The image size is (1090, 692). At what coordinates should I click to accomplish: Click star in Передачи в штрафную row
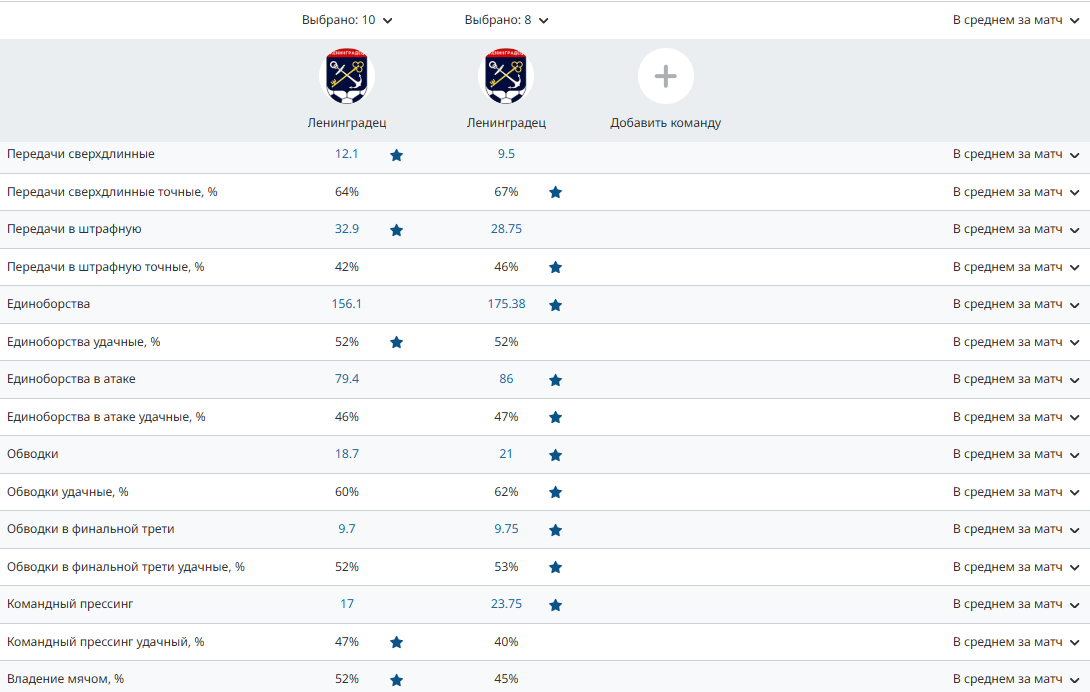click(x=396, y=230)
